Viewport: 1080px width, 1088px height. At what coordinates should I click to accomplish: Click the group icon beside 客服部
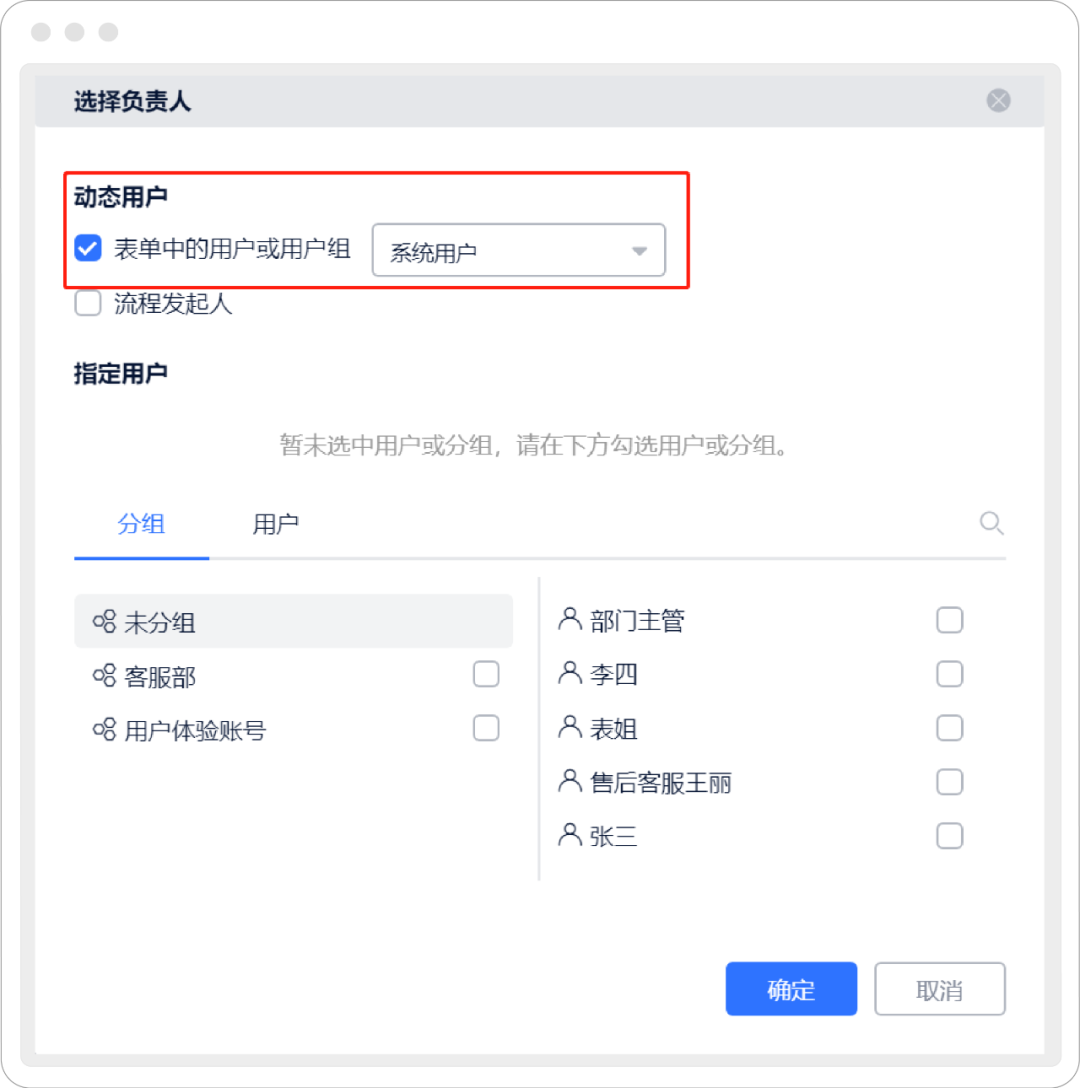coord(104,676)
